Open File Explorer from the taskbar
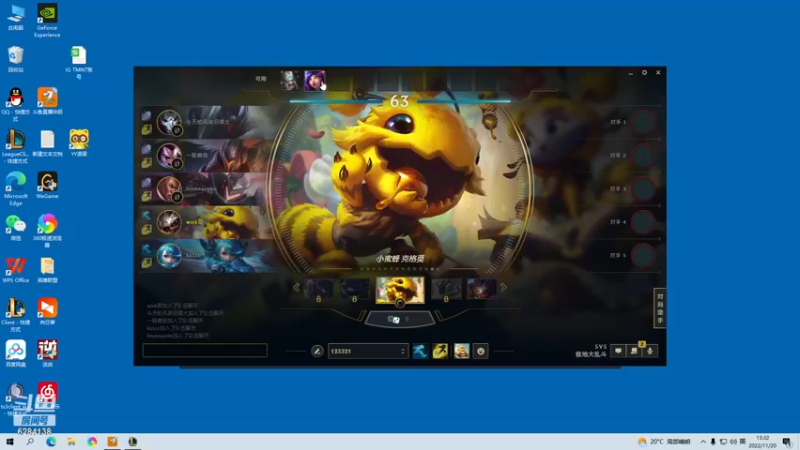 (x=71, y=442)
